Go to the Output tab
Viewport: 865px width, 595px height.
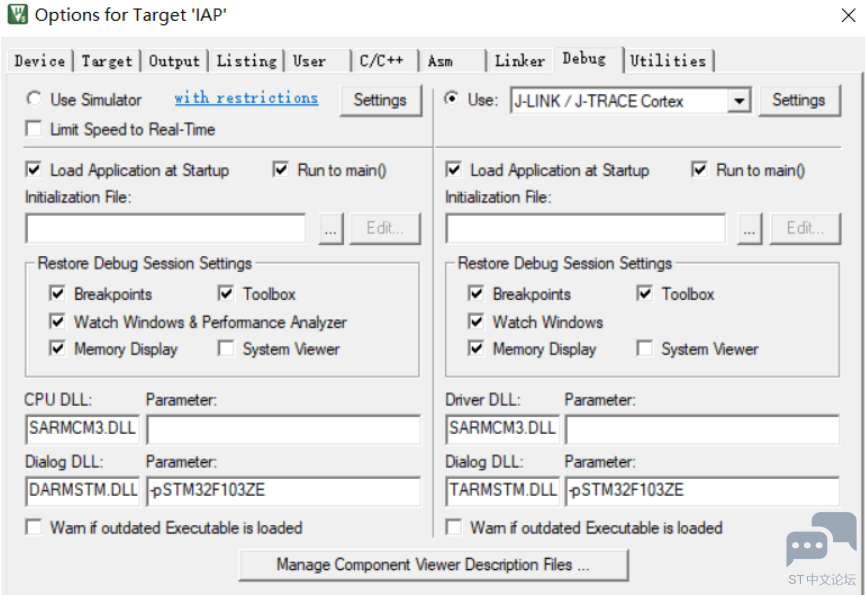point(174,61)
